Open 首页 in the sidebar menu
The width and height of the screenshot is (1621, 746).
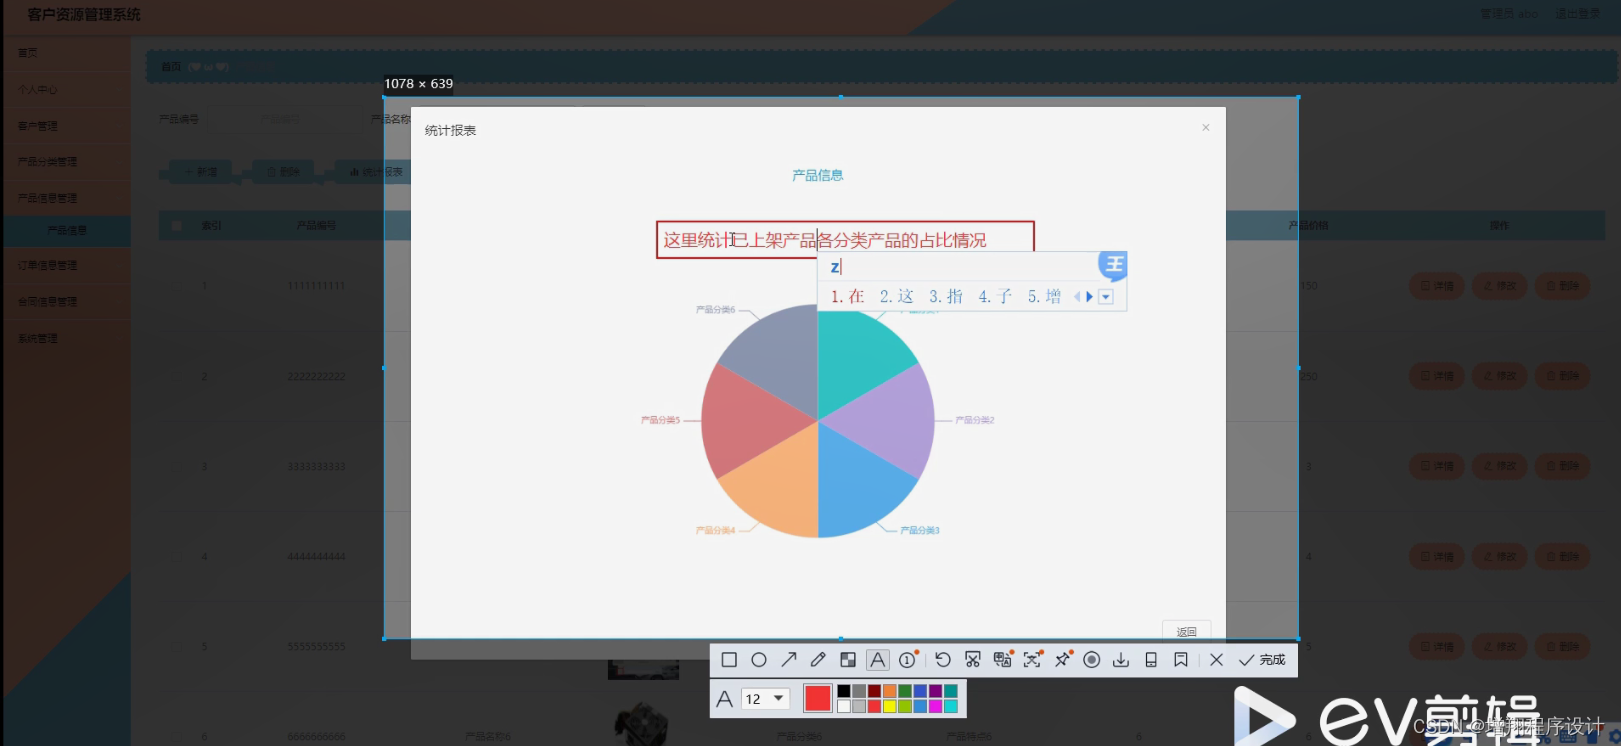pyautogui.click(x=66, y=53)
